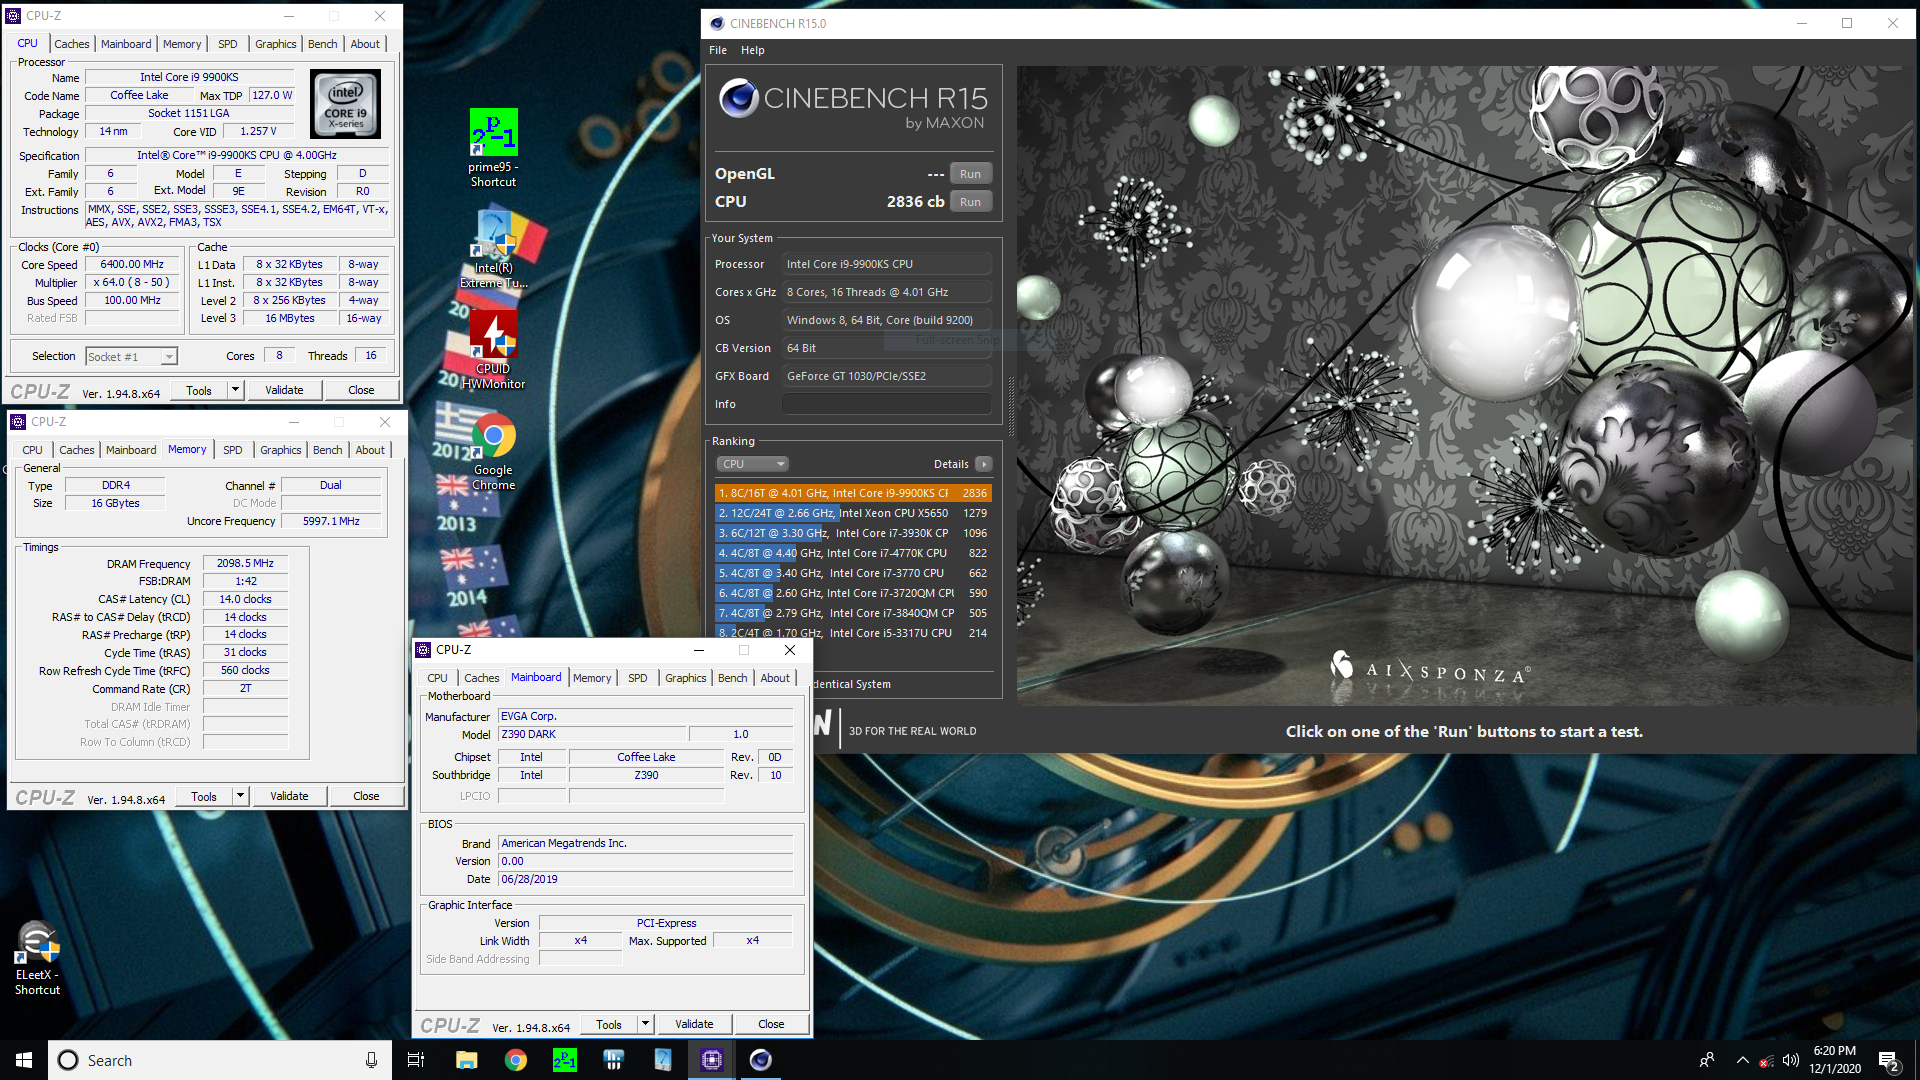Viewport: 1920px width, 1080px height.
Task: Open Graphics tab in Mainboard CPU-Z window
Action: click(686, 678)
